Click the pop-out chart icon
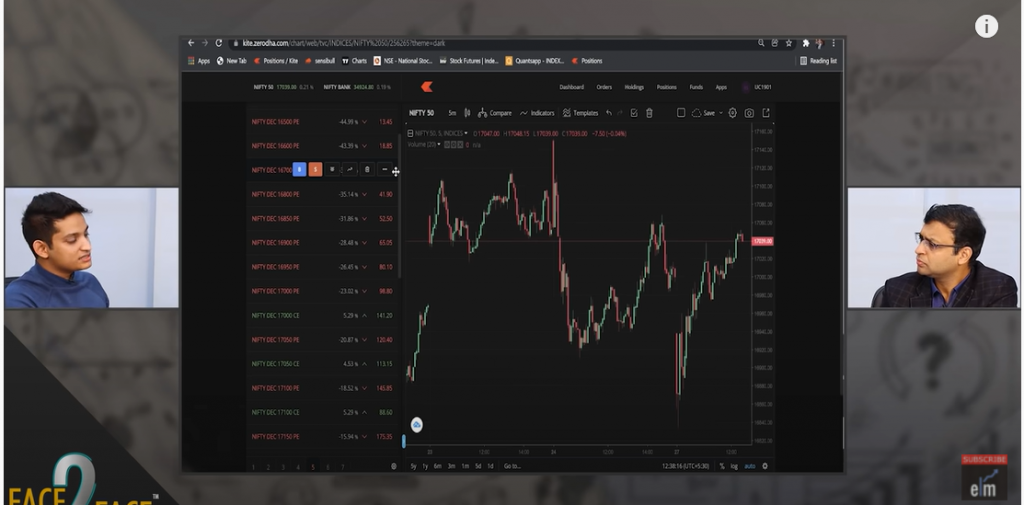Image resolution: width=1024 pixels, height=505 pixels. 766,113
